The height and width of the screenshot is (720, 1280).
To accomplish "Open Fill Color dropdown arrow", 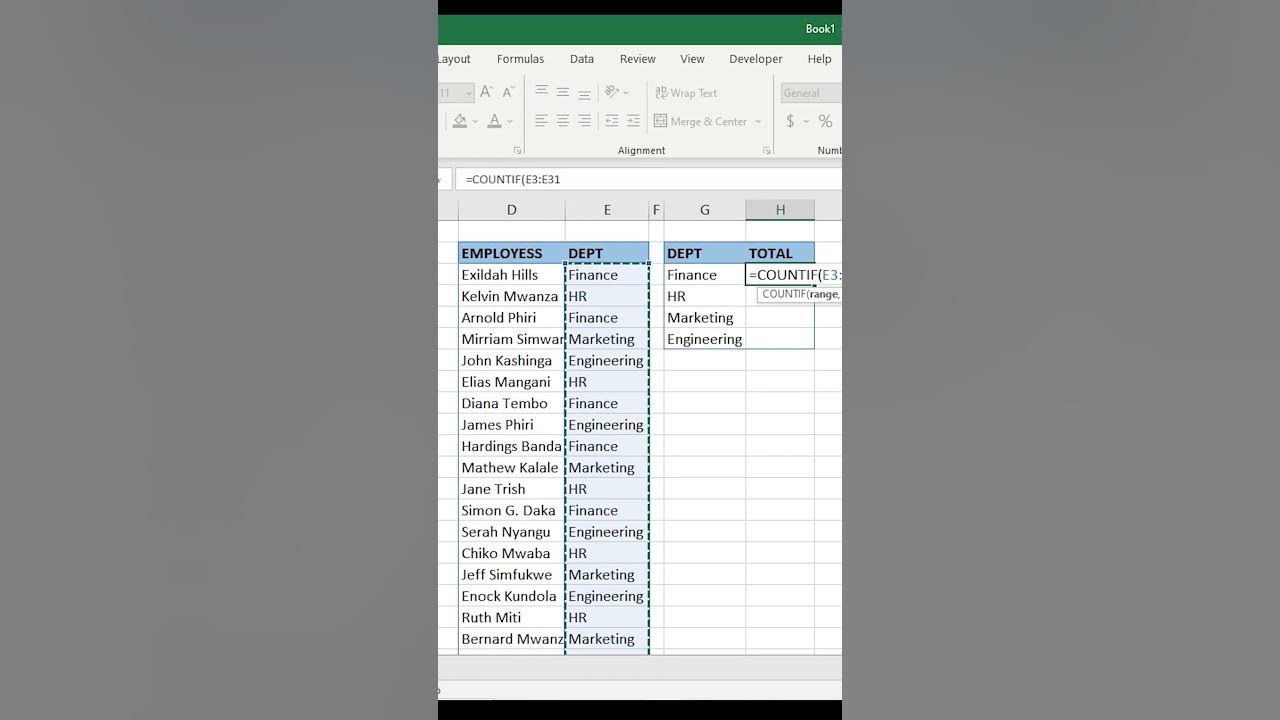I will (475, 122).
